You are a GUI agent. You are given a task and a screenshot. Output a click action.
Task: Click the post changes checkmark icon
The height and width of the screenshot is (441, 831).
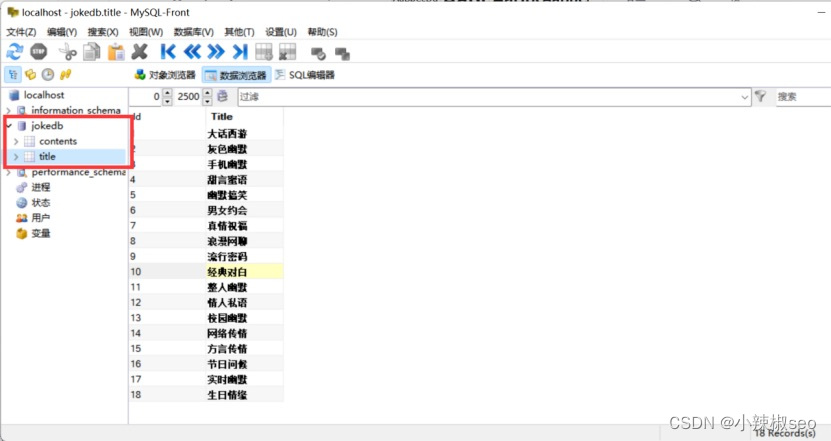tap(318, 53)
